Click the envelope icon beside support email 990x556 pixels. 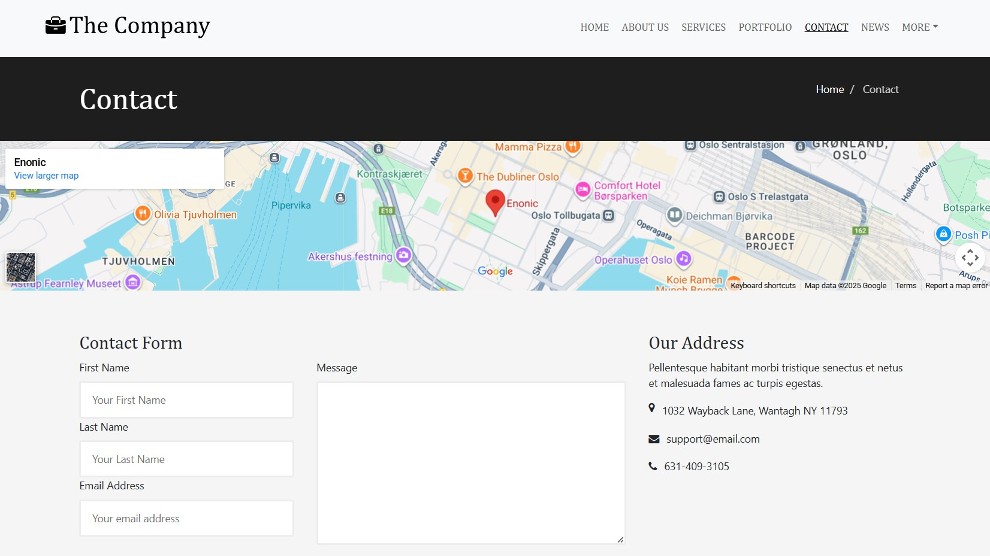point(653,439)
